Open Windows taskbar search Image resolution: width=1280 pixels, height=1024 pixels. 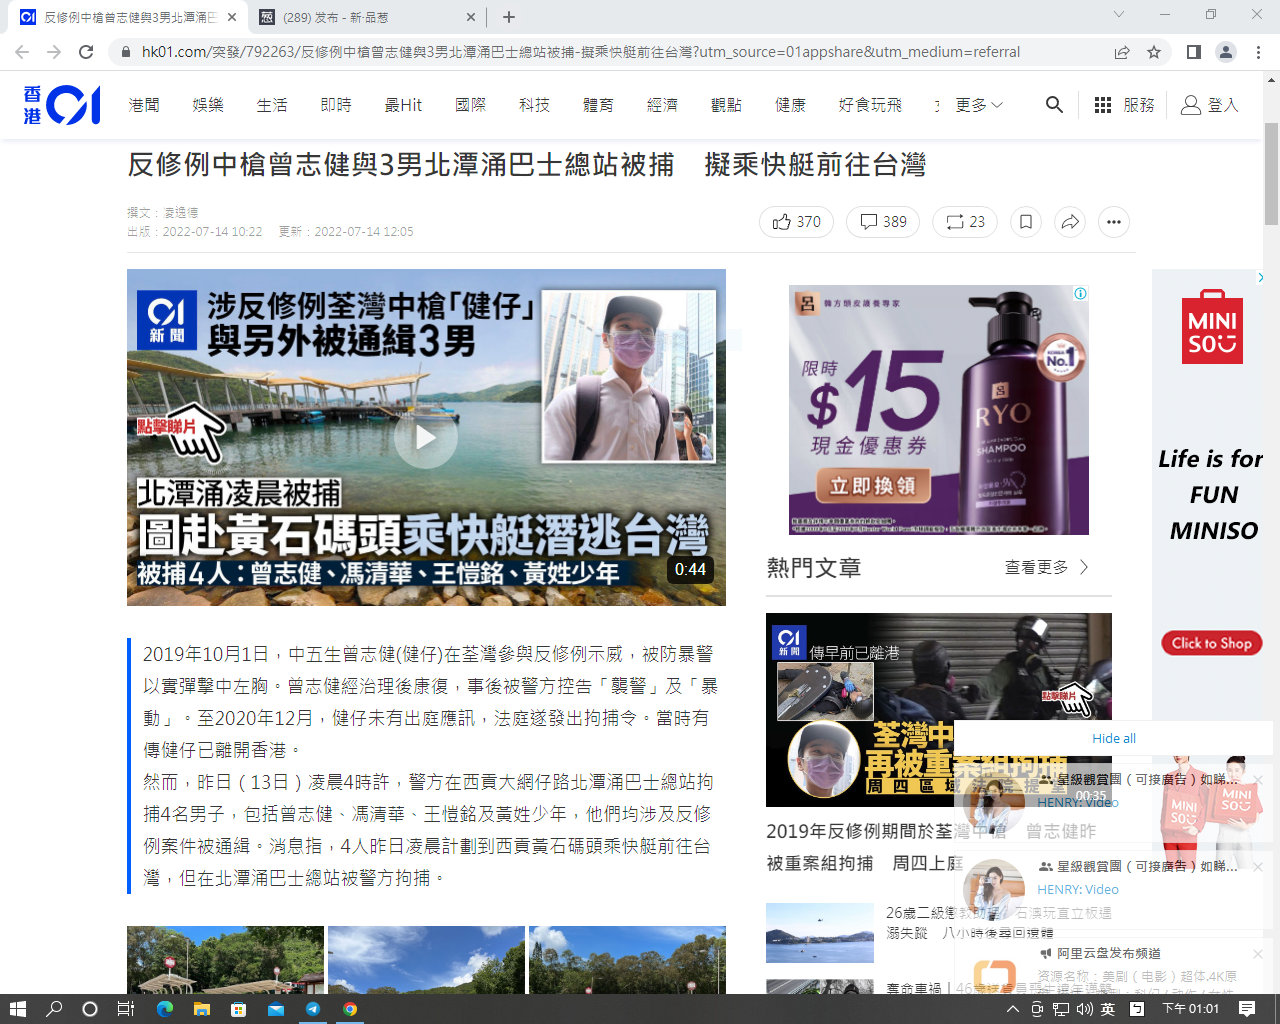[x=54, y=1009]
